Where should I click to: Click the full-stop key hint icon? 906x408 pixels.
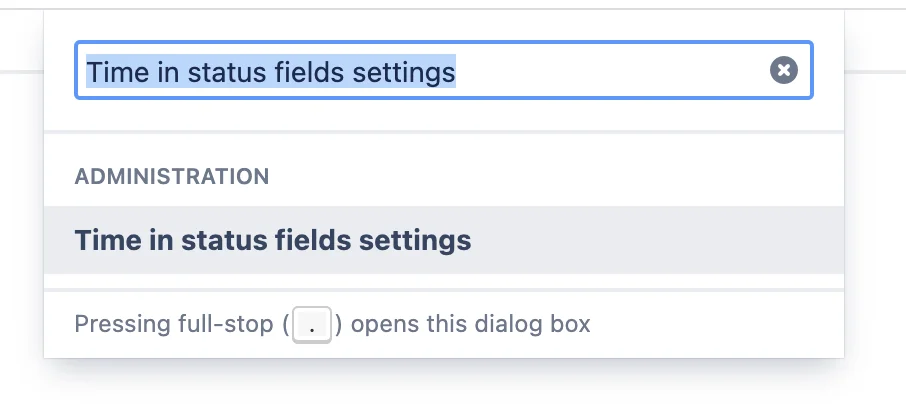312,325
